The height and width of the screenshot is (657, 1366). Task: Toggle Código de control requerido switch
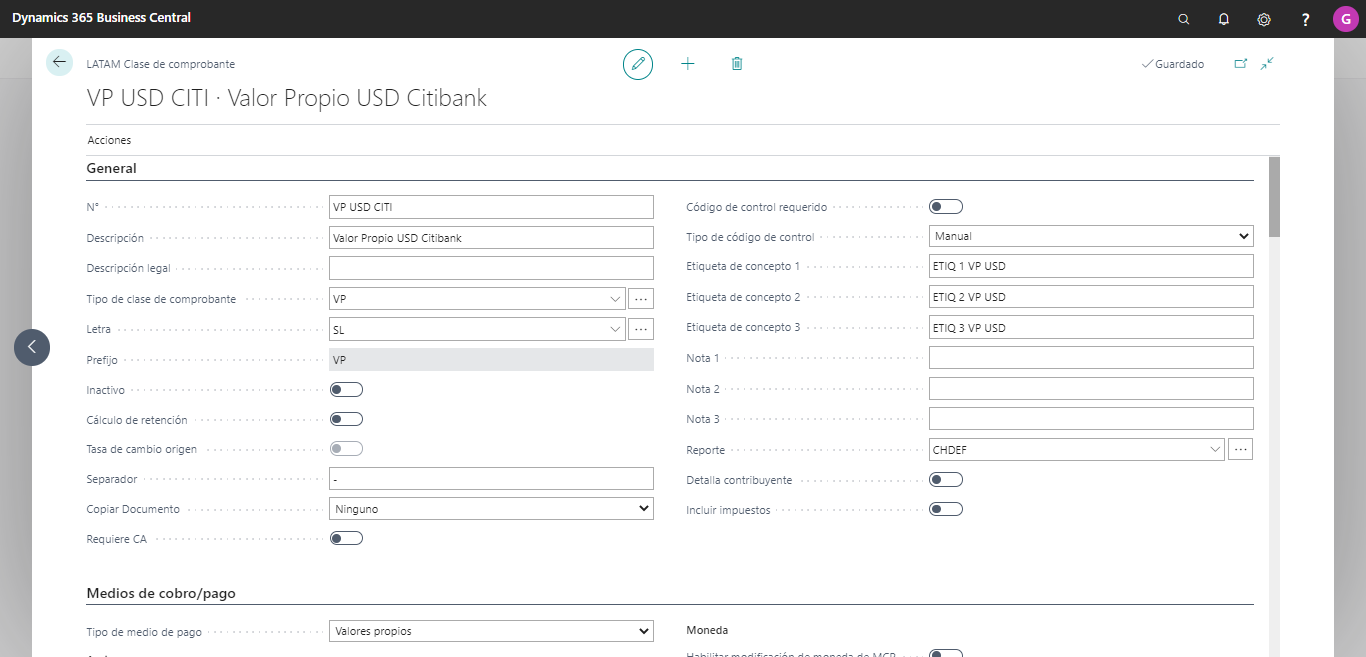coord(946,207)
